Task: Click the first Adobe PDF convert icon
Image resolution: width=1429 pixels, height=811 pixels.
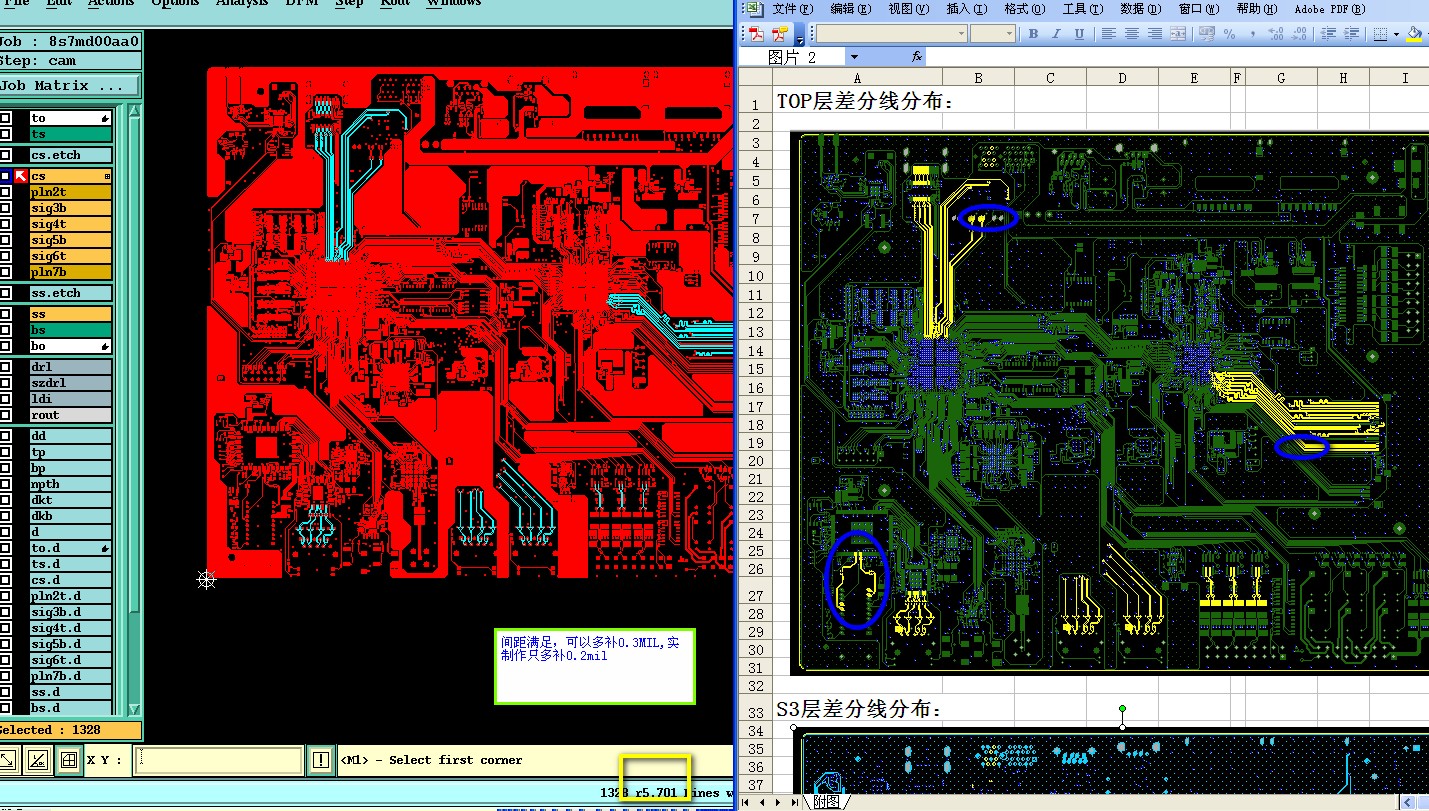Action: point(756,34)
